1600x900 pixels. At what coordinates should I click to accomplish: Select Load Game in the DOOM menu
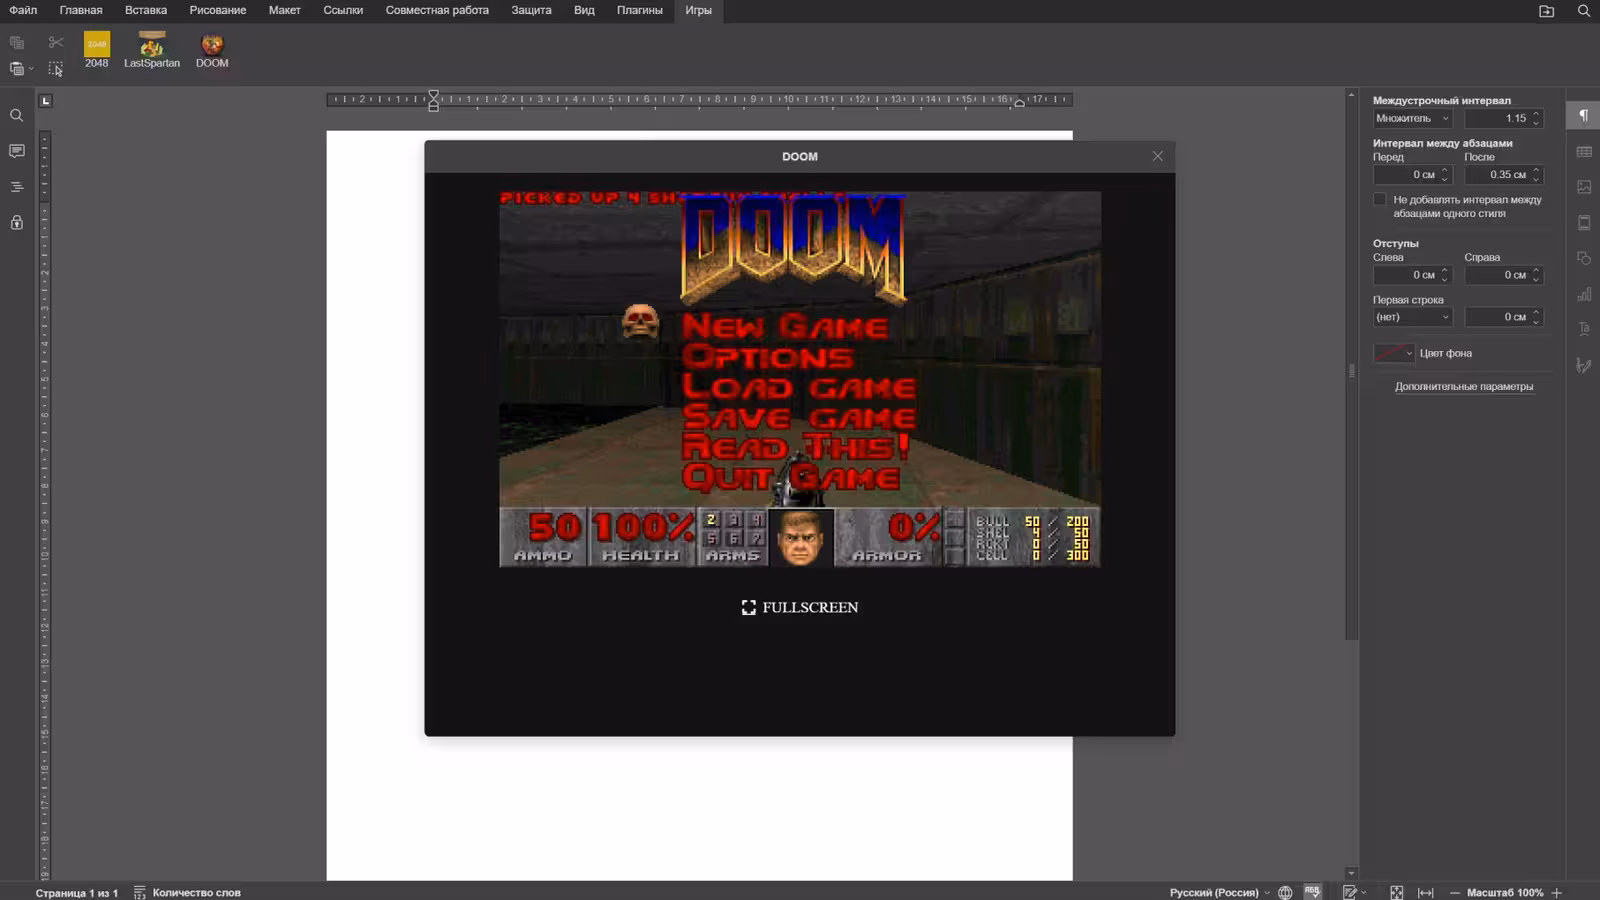click(x=799, y=386)
